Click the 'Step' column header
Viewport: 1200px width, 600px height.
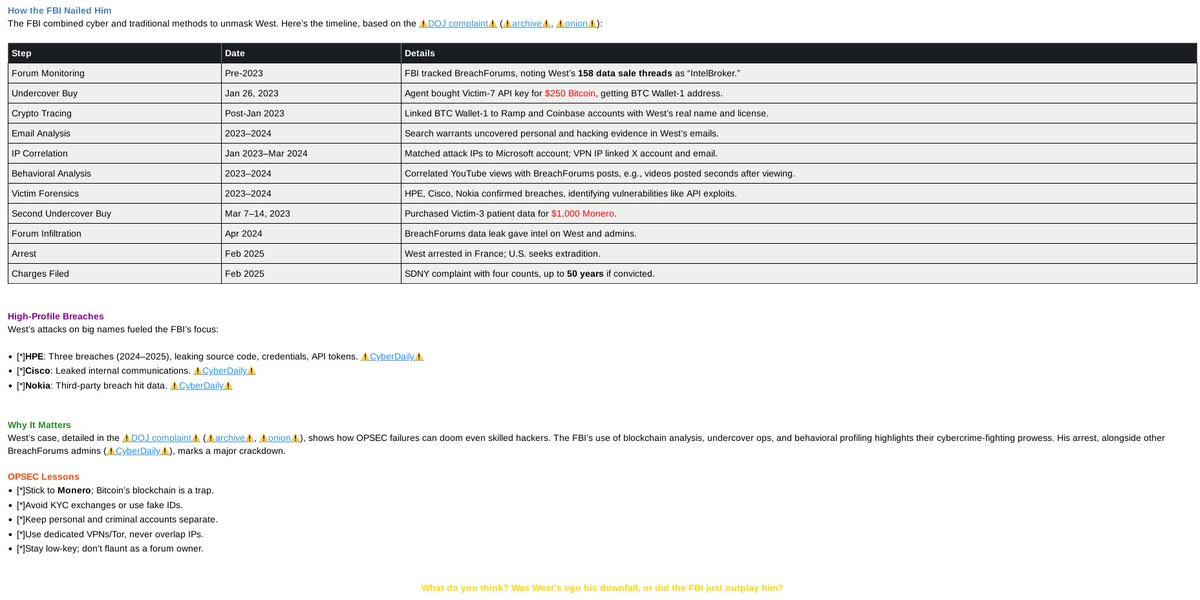(114, 53)
